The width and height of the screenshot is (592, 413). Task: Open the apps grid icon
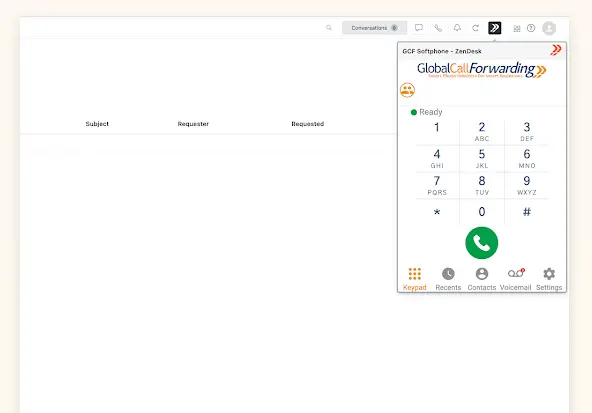click(517, 28)
